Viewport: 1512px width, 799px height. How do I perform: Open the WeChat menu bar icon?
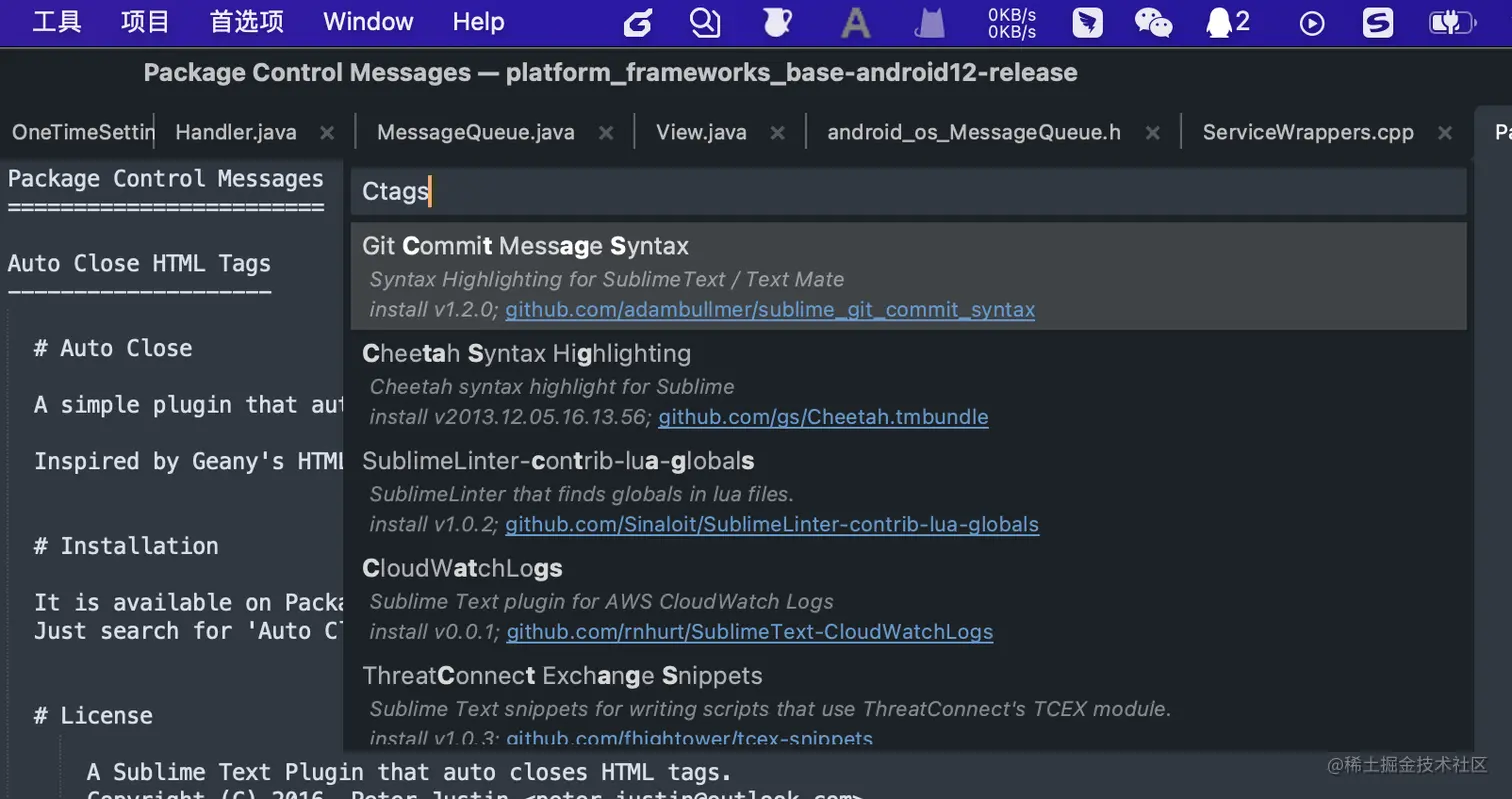(x=1153, y=23)
